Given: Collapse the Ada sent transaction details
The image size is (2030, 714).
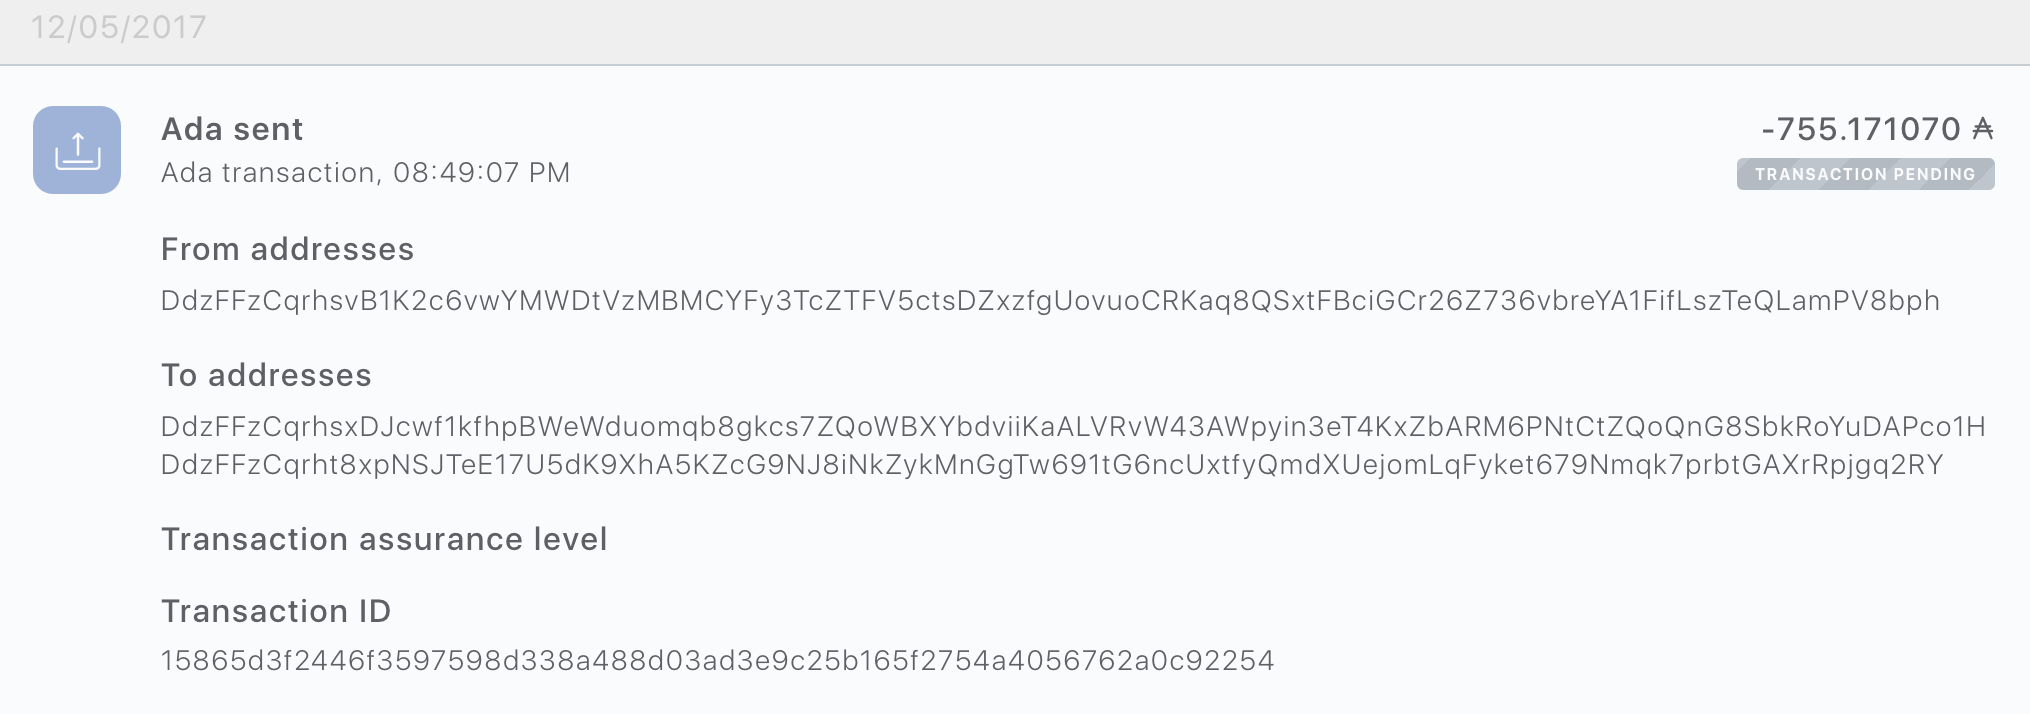Looking at the screenshot, I should click(x=1014, y=150).
